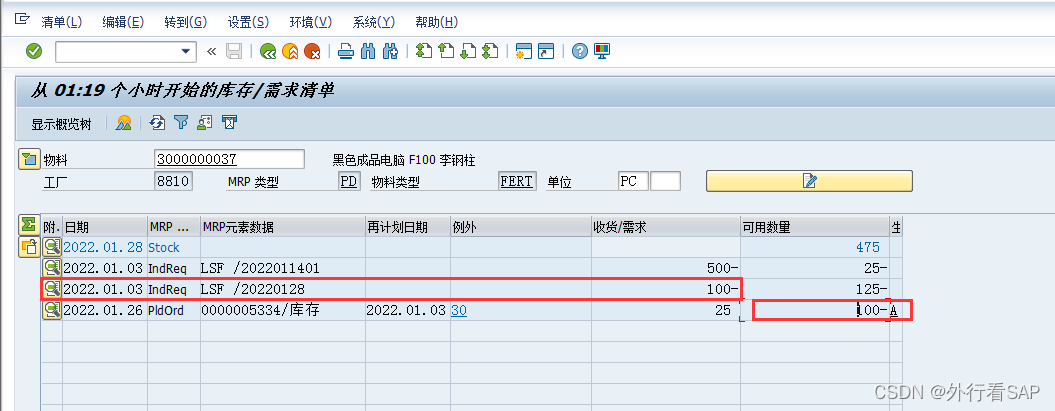Select the Stock cell dated 2022.01.28
The height and width of the screenshot is (411, 1055).
click(105, 248)
